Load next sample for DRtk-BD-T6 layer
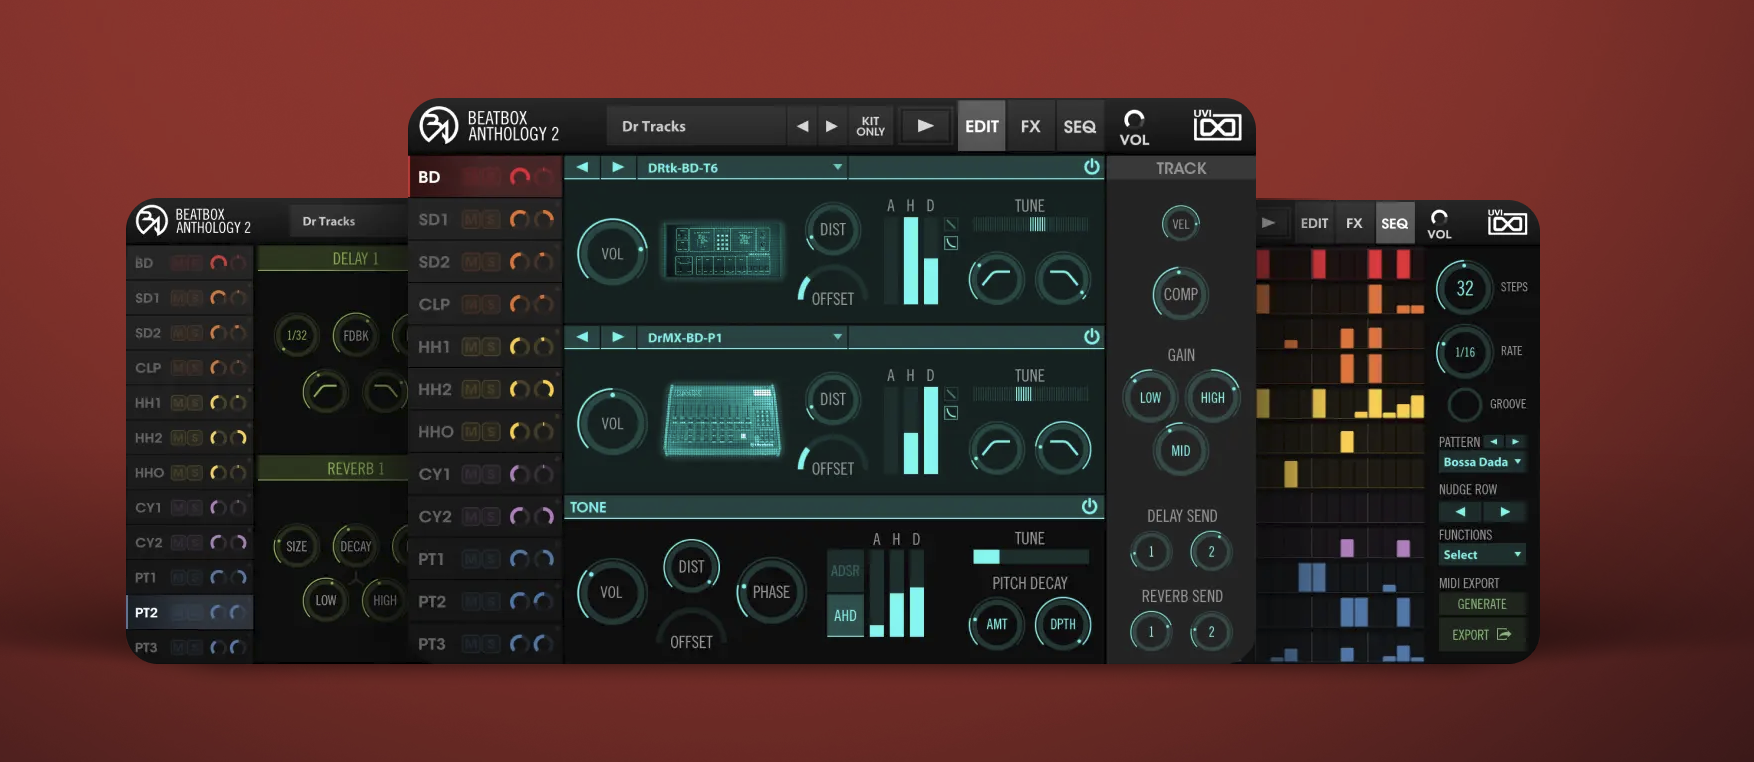The width and height of the screenshot is (1754, 762). (x=618, y=167)
